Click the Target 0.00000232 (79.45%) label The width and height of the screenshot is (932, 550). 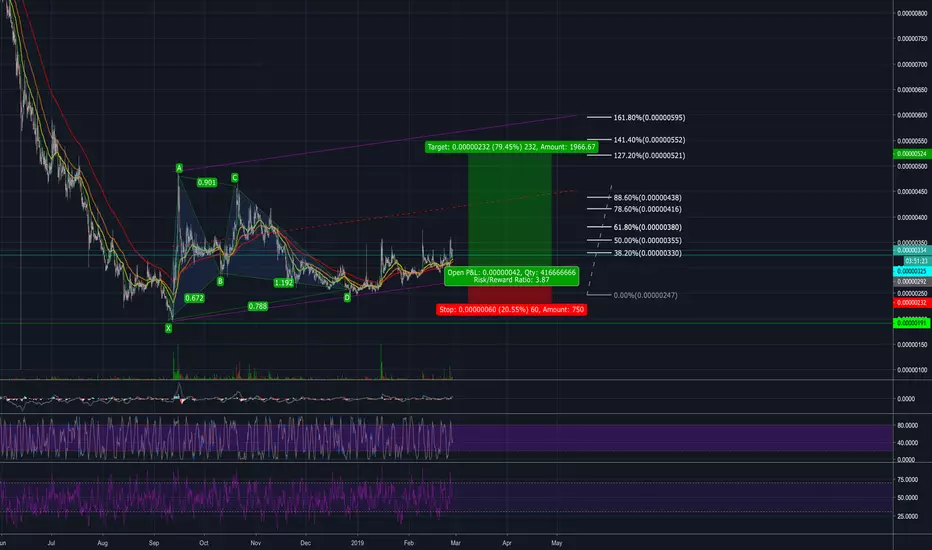(x=511, y=147)
